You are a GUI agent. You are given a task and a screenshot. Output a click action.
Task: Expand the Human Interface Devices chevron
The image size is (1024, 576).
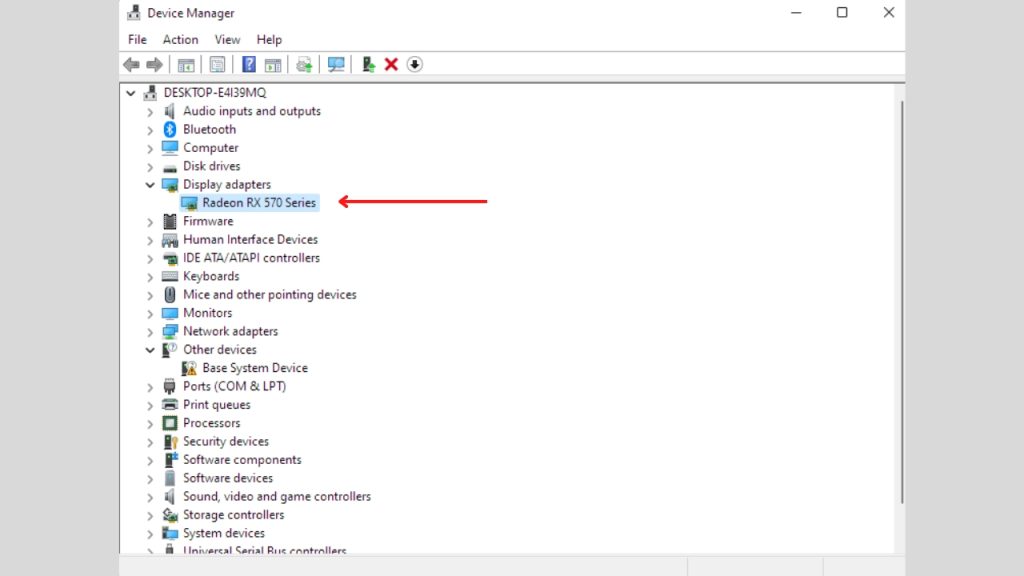click(150, 240)
